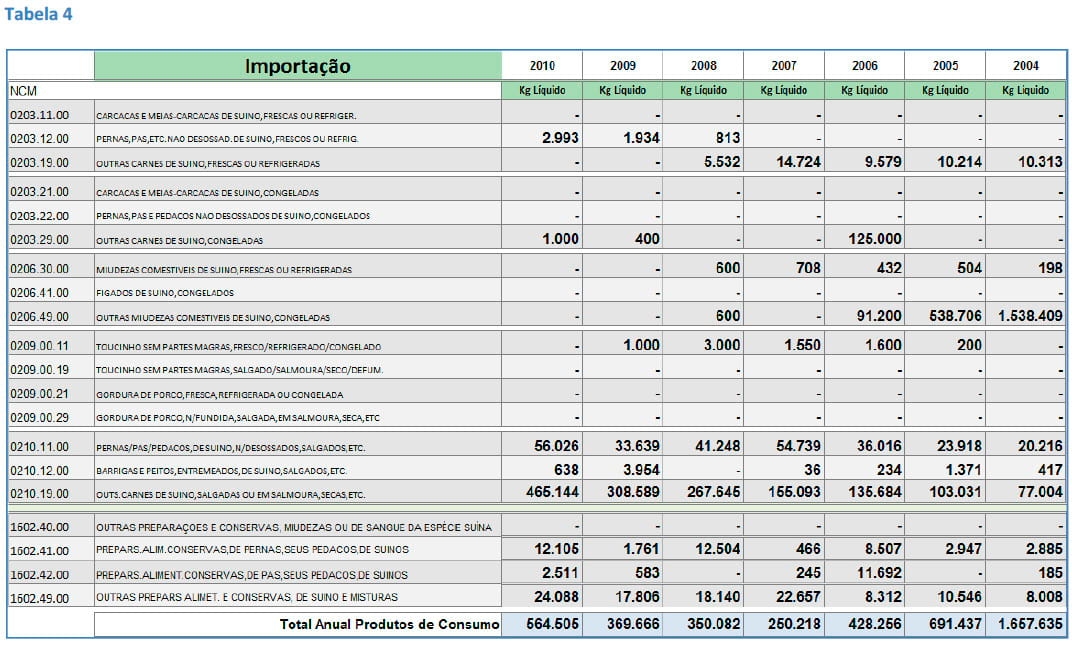This screenshot has height=645, width=1072.
Task: Select the NCM label cell
Action: (x=51, y=91)
